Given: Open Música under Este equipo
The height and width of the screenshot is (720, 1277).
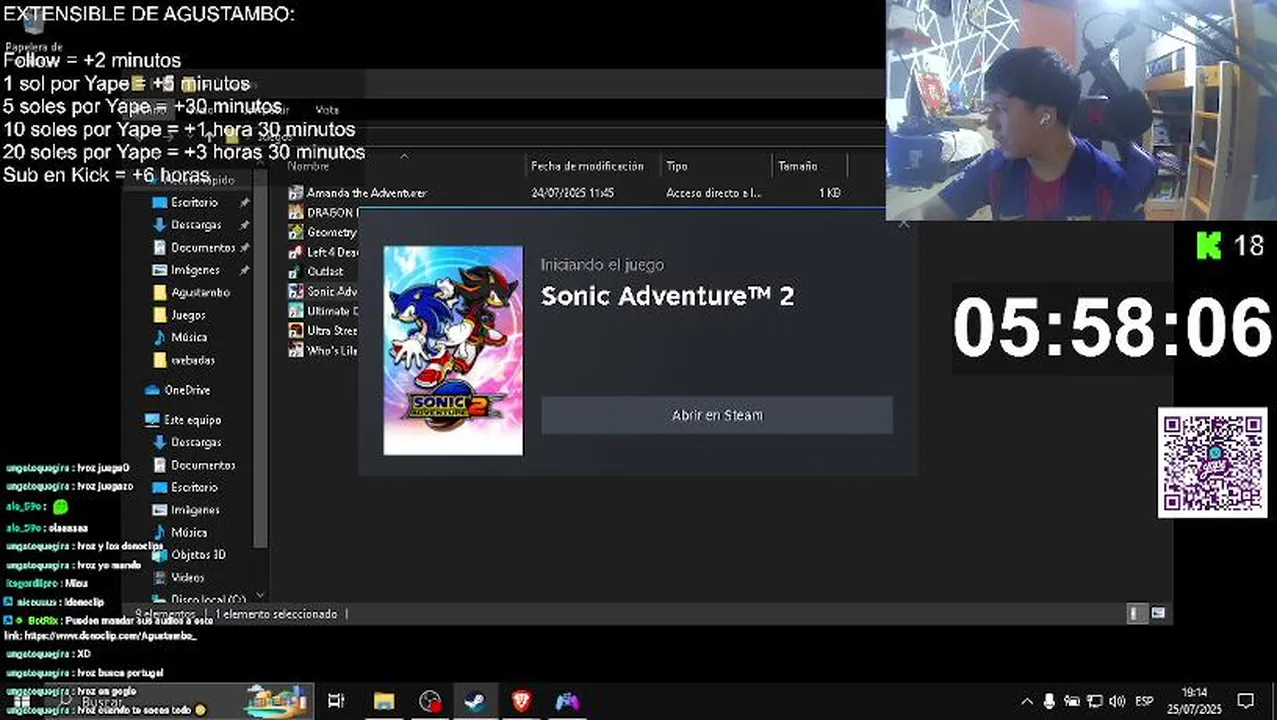Looking at the screenshot, I should point(188,532).
